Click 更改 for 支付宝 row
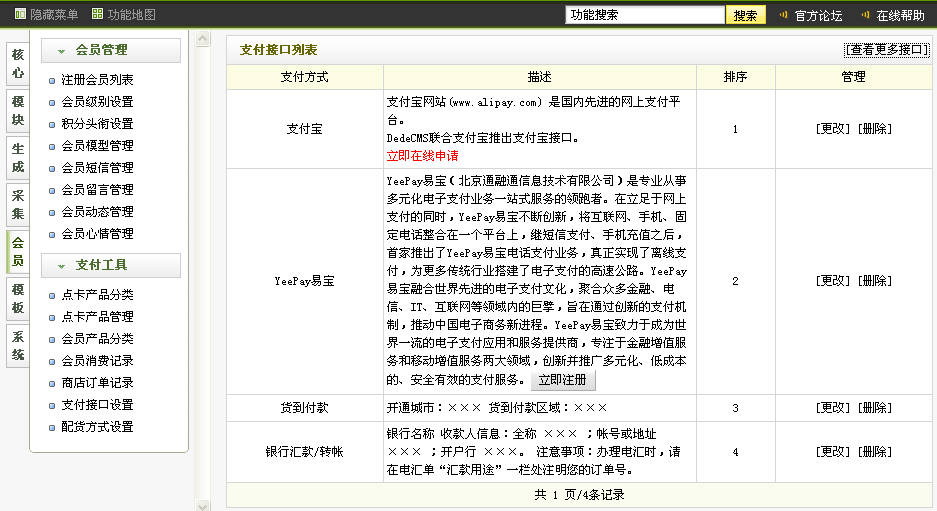 [x=832, y=129]
